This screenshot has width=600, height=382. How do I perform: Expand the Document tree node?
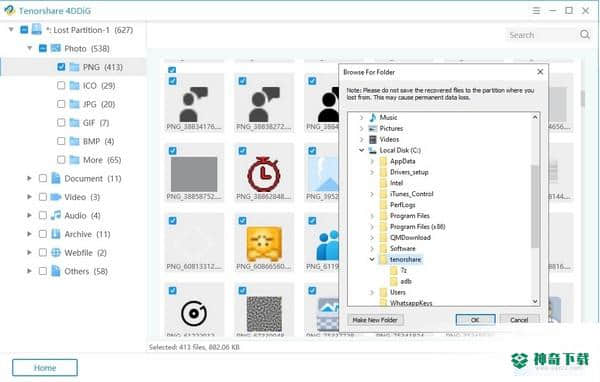click(29, 178)
